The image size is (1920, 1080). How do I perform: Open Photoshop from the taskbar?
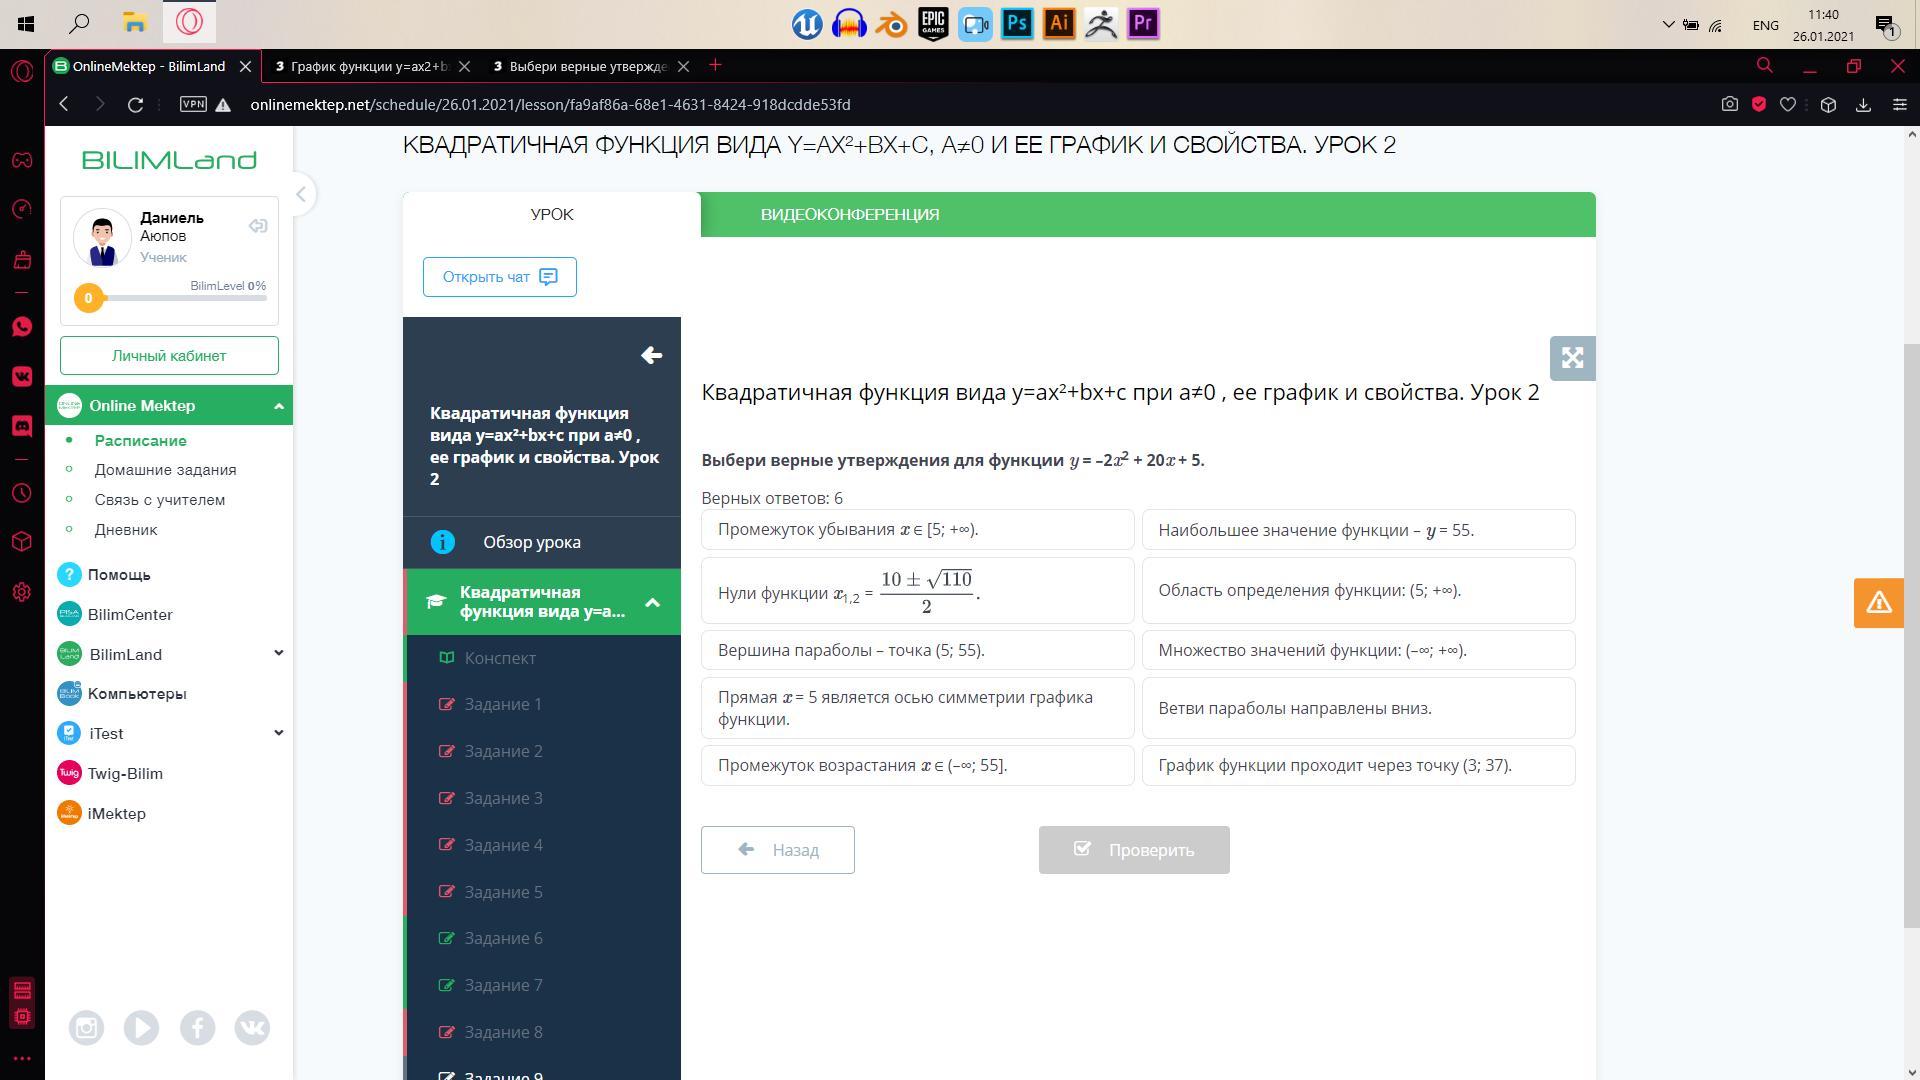1017,23
